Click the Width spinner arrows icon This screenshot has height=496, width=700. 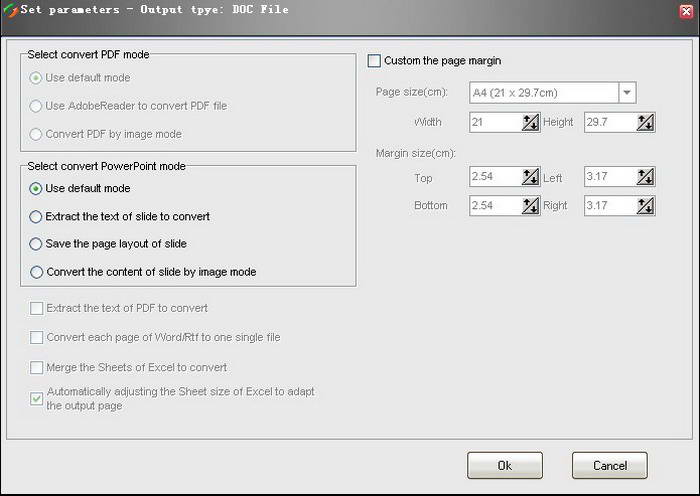pos(530,122)
